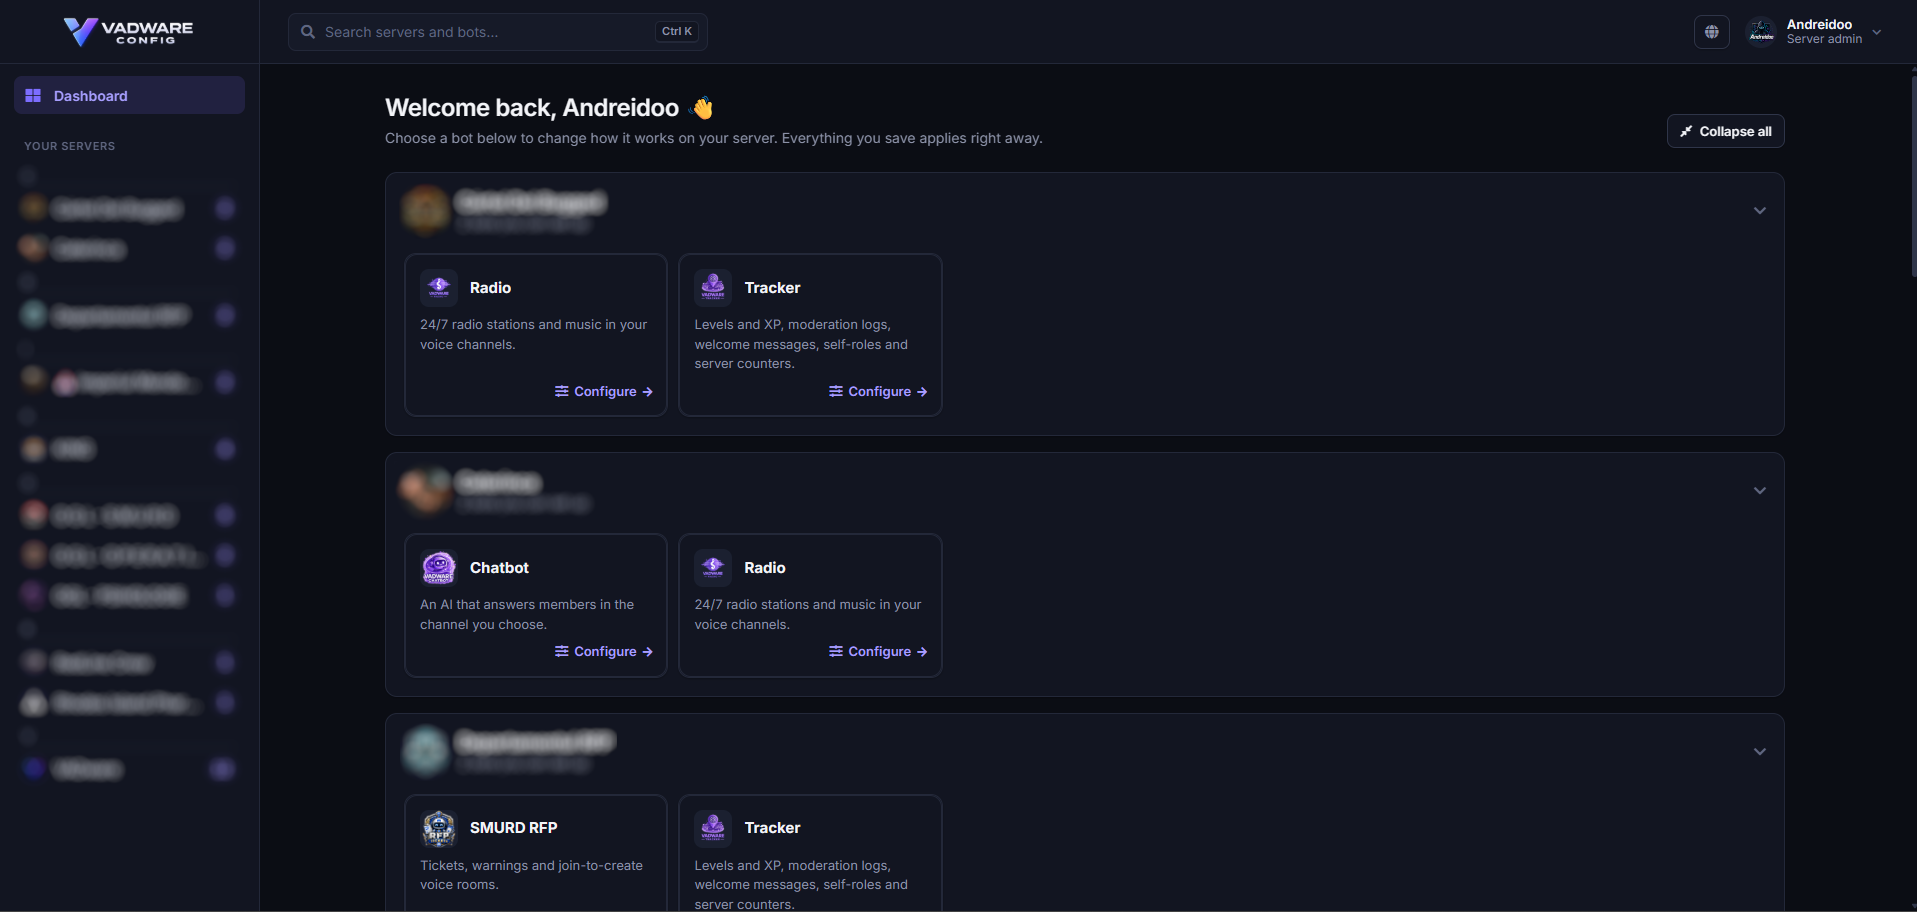
Task: Click the Collapse all button
Action: 1725,131
